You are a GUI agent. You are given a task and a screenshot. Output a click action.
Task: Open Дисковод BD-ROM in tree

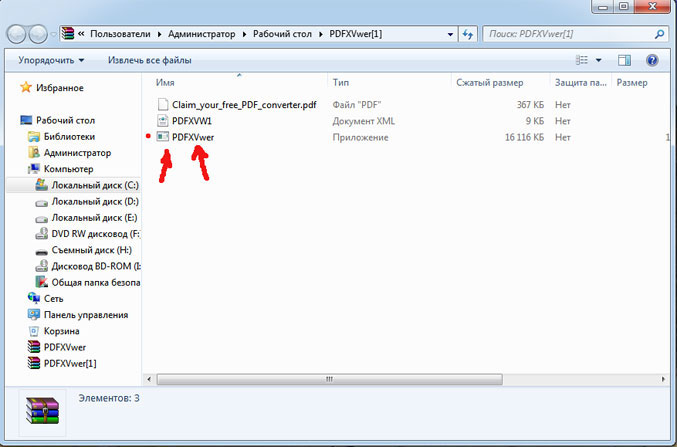point(96,266)
